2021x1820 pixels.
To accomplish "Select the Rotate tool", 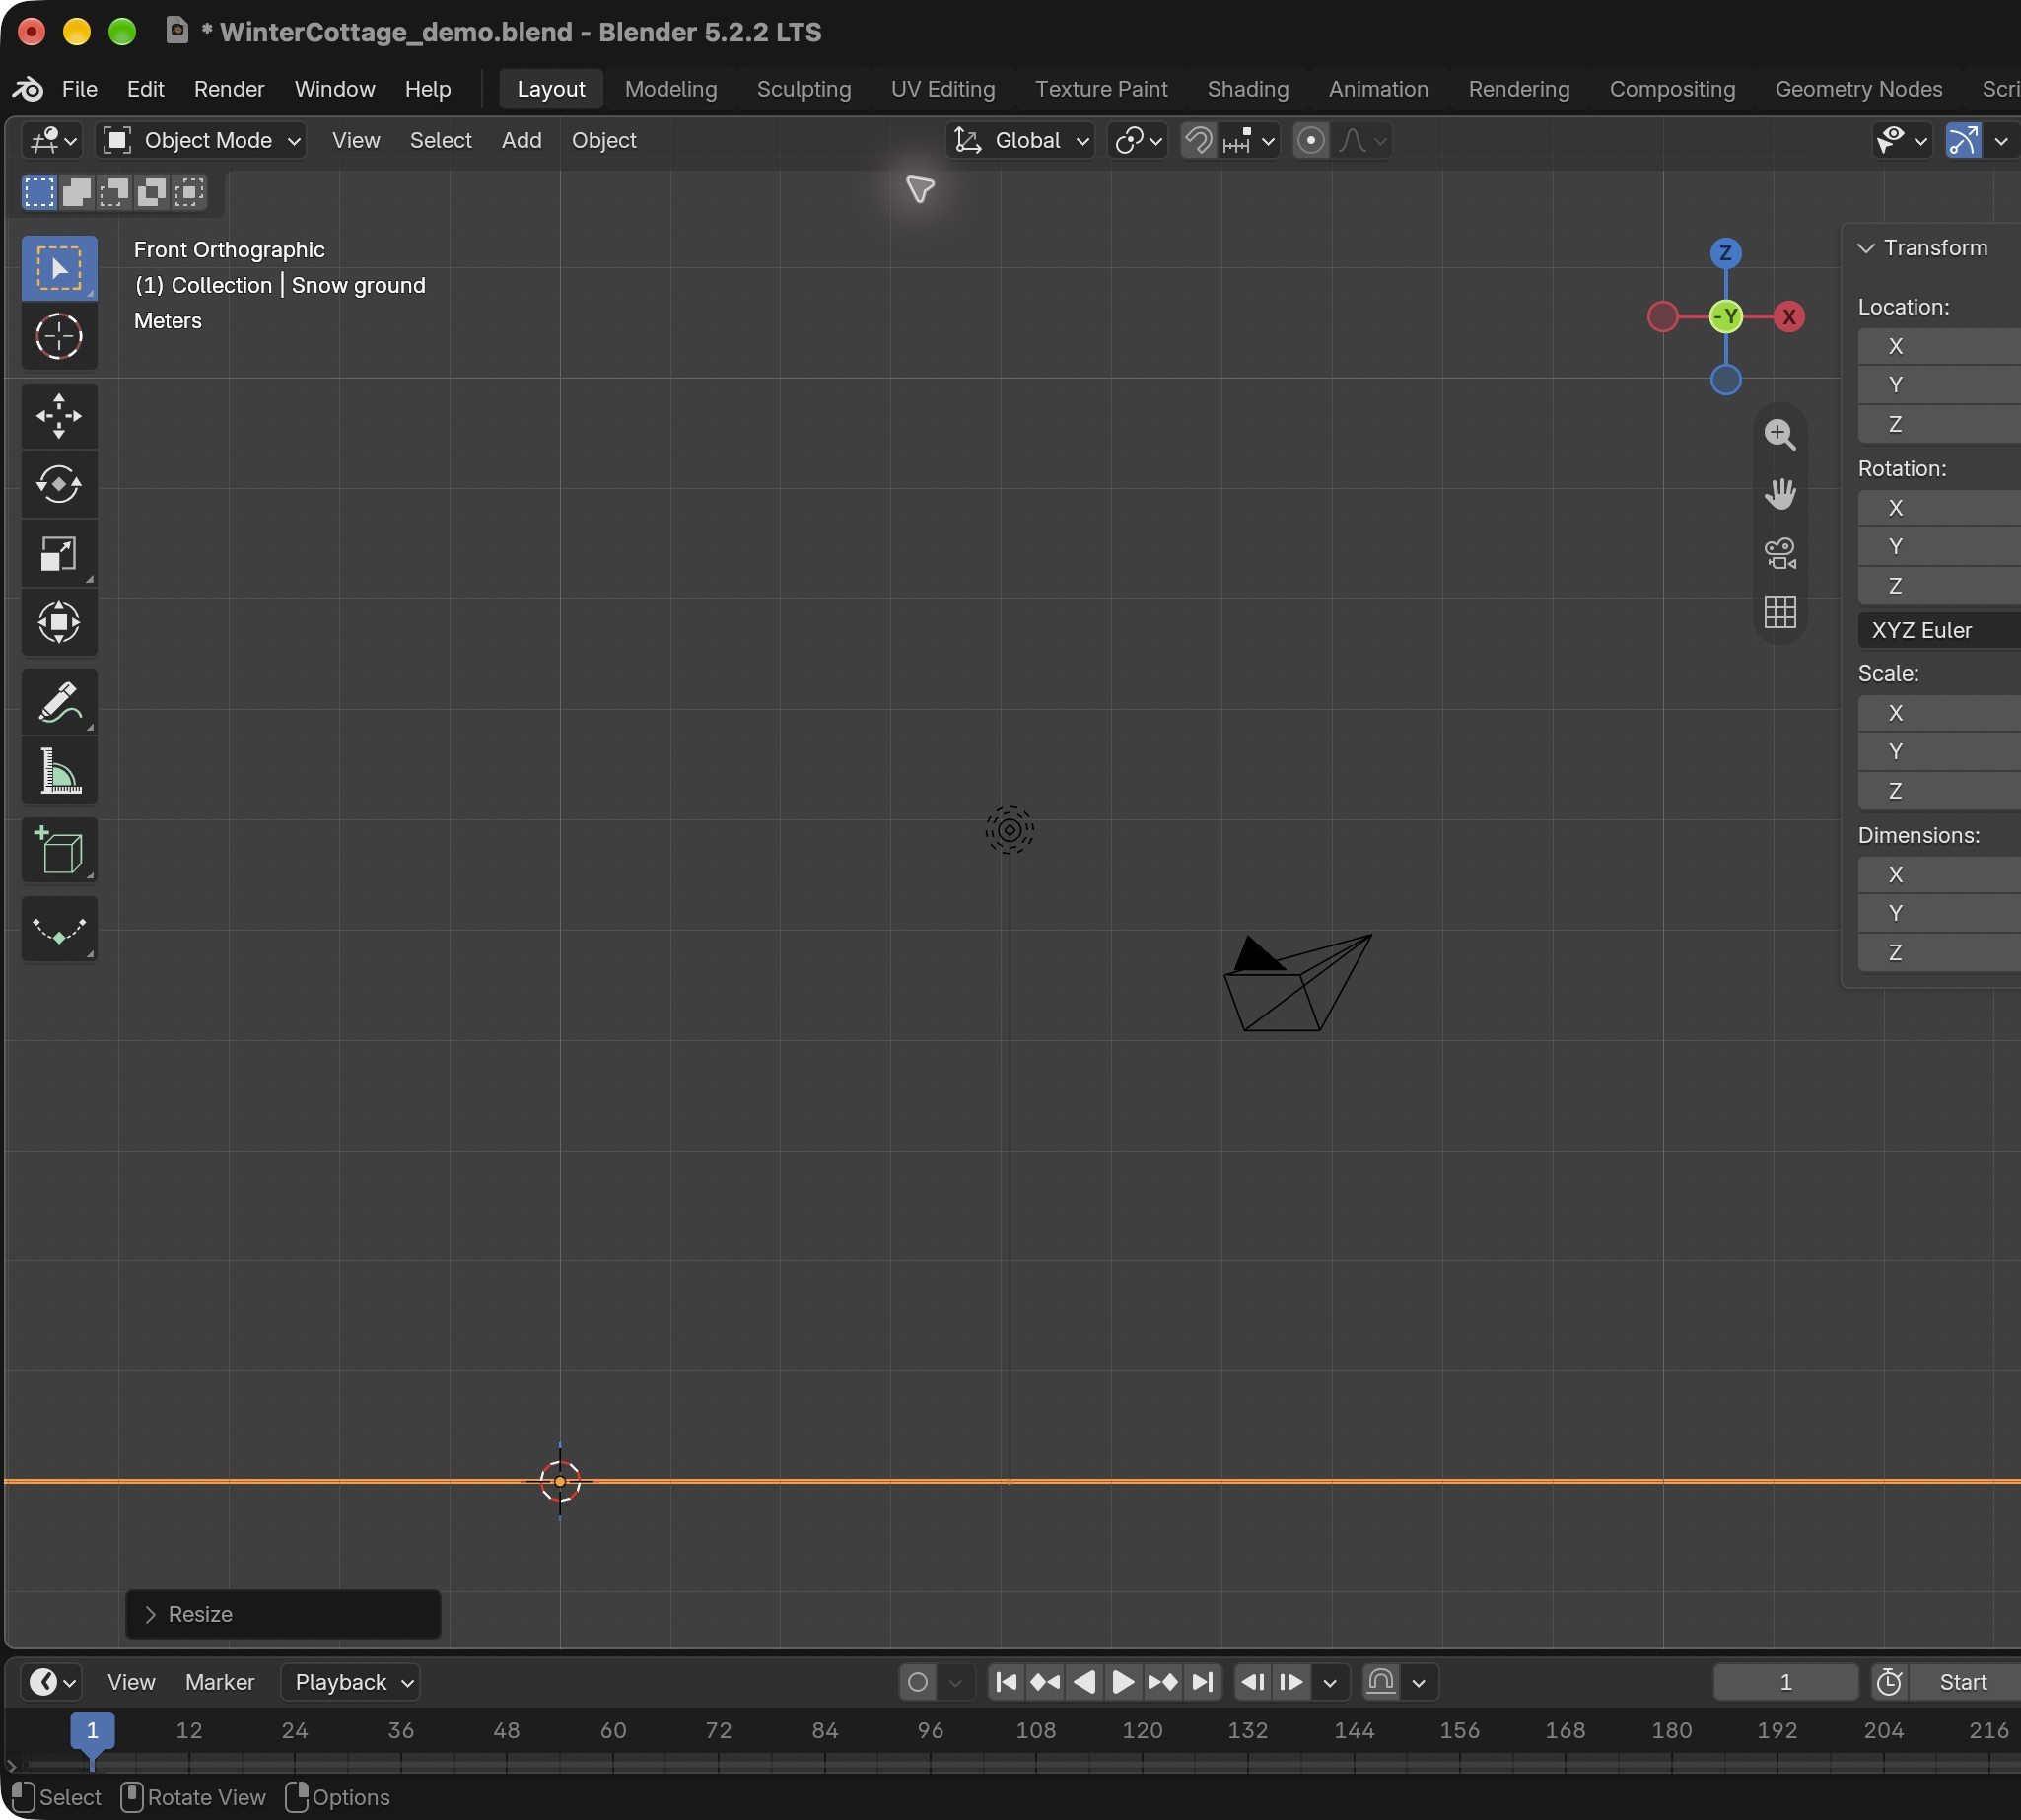I will [59, 485].
